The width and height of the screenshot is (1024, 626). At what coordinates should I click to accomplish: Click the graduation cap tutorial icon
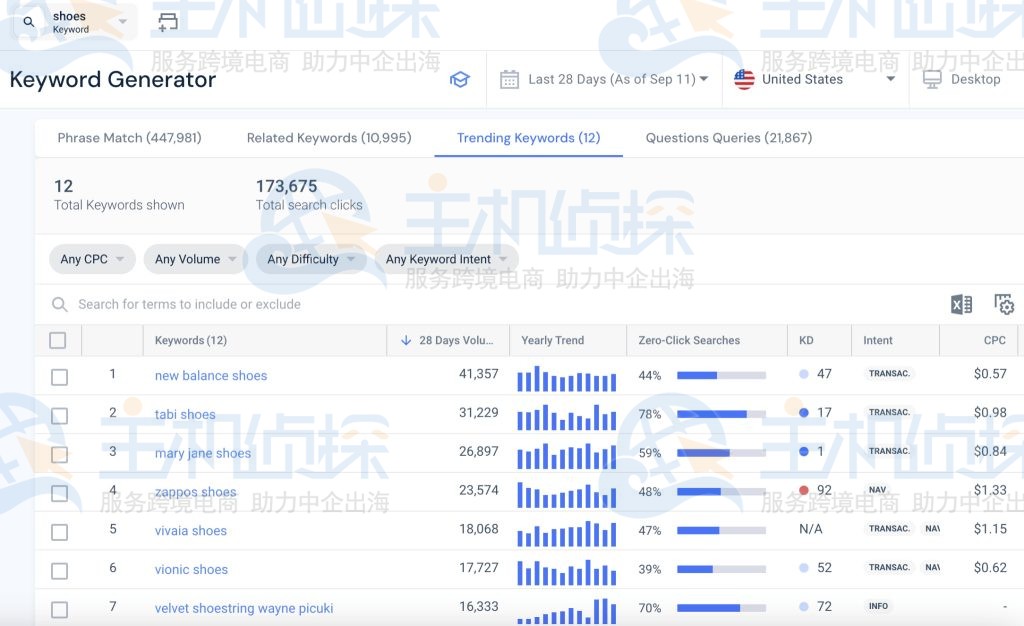(x=459, y=80)
